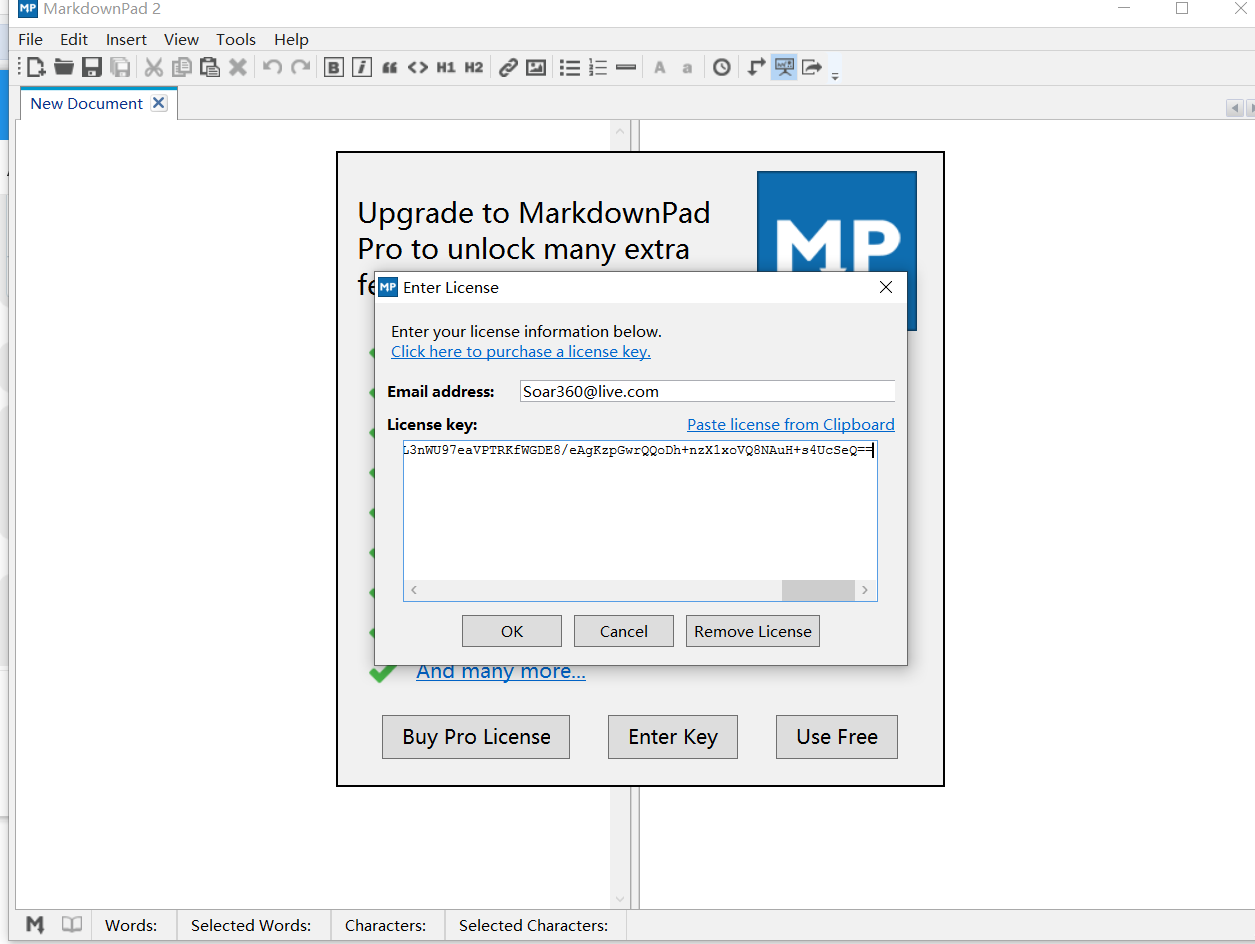Close the Enter License dialog
This screenshot has height=944, width=1255.
(885, 287)
